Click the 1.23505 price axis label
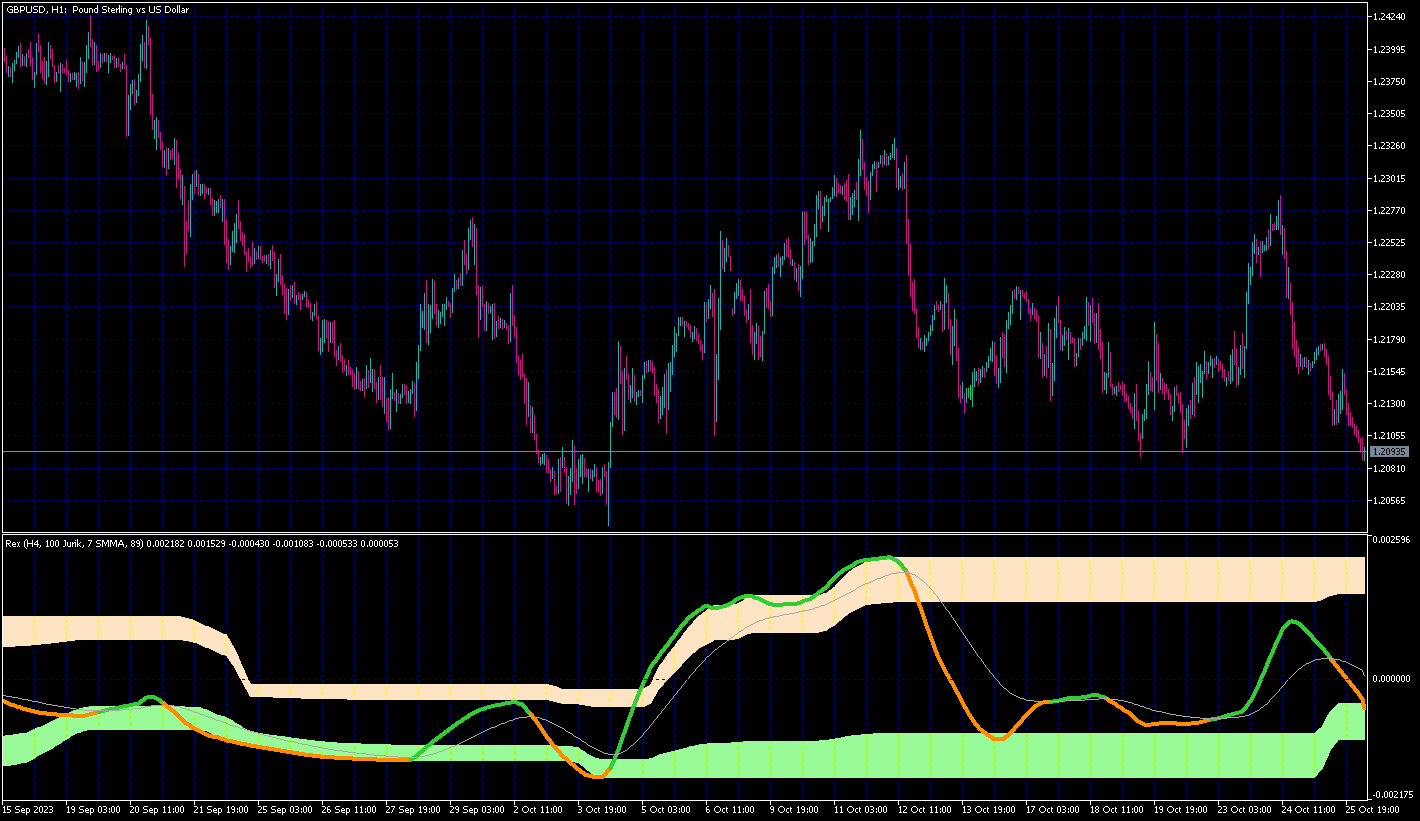 pos(1390,114)
